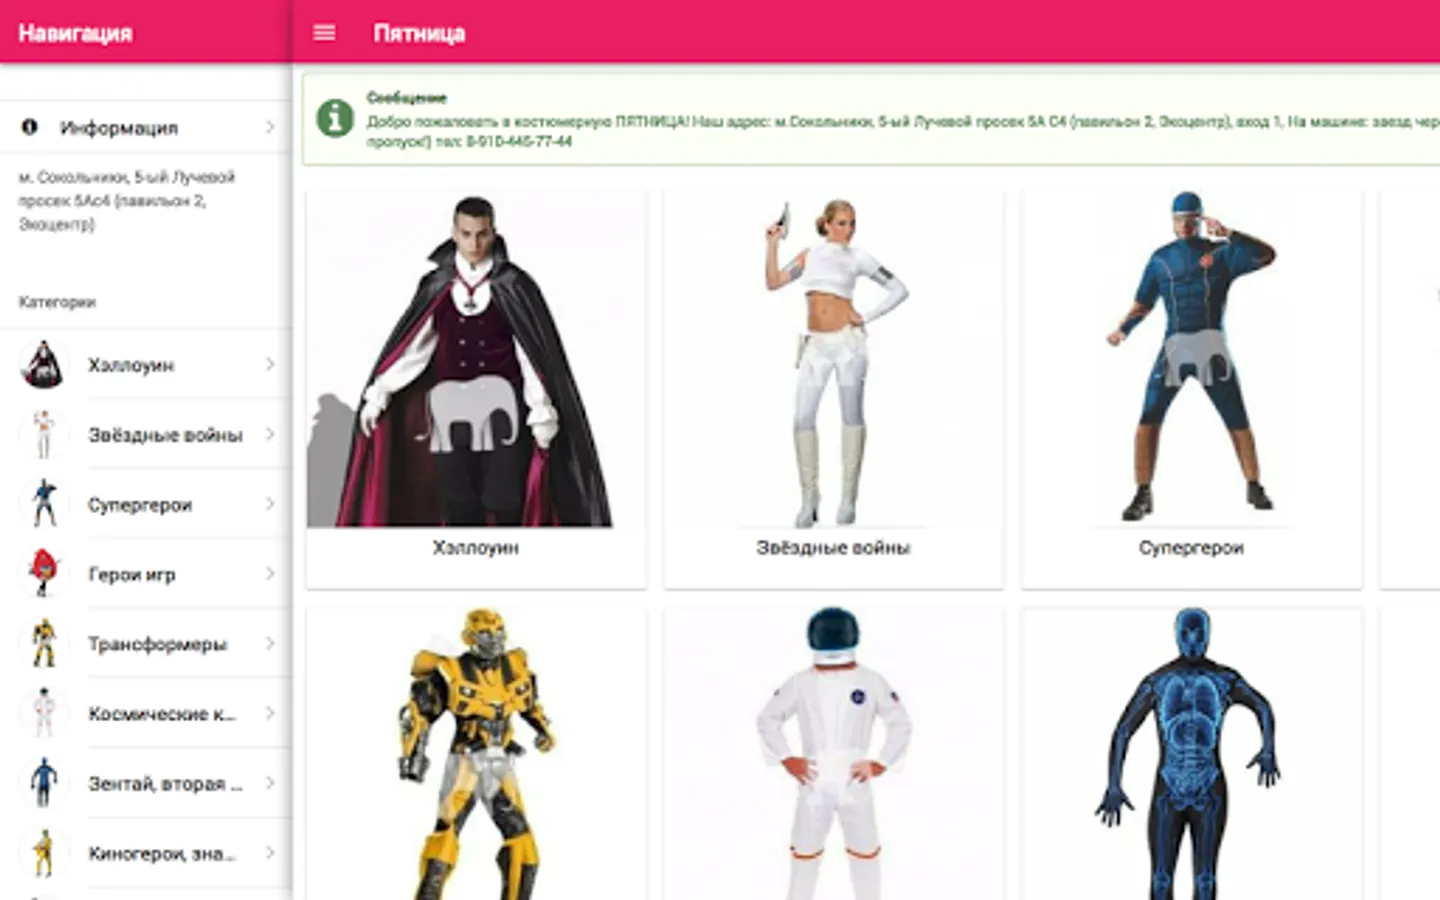Open Зентай, вторая... via chevron arrow
Screen dimensions: 1440x900
click(x=270, y=783)
